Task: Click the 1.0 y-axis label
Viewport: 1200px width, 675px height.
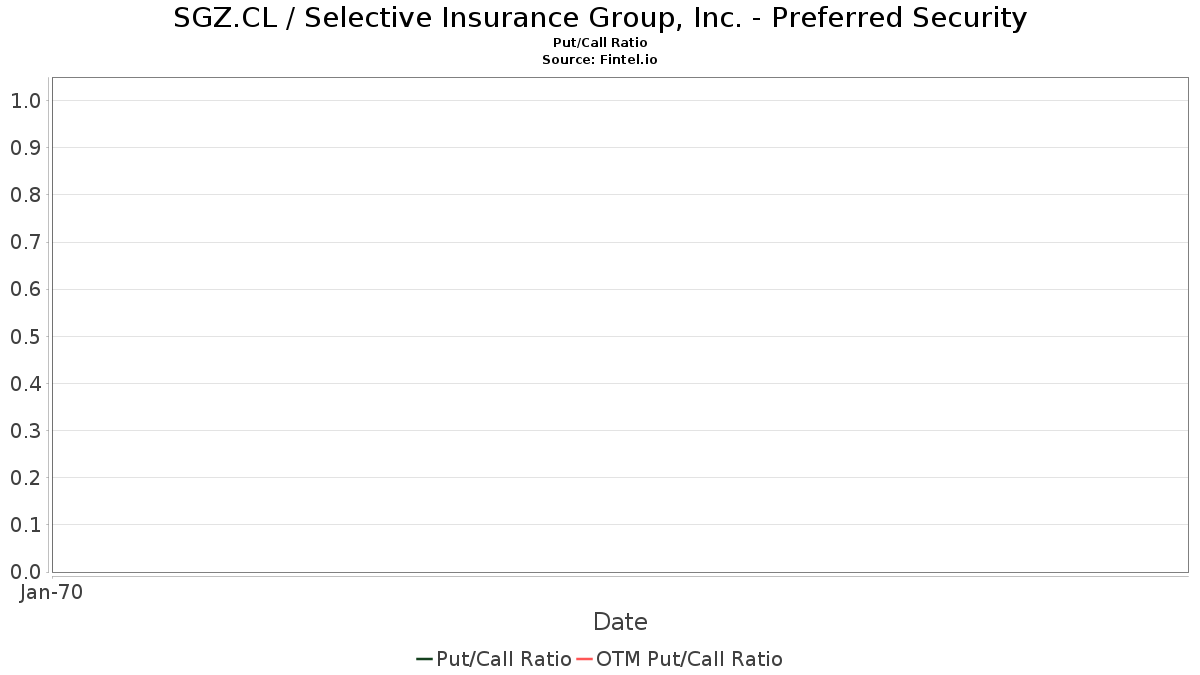Action: [x=26, y=100]
